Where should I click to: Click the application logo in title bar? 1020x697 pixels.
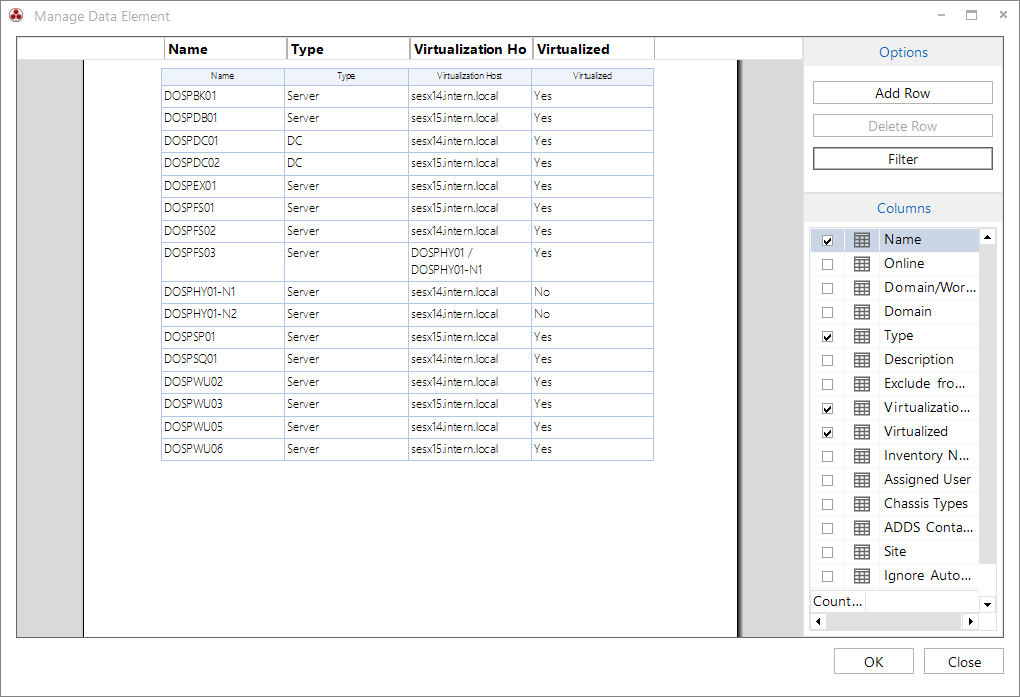tap(16, 16)
